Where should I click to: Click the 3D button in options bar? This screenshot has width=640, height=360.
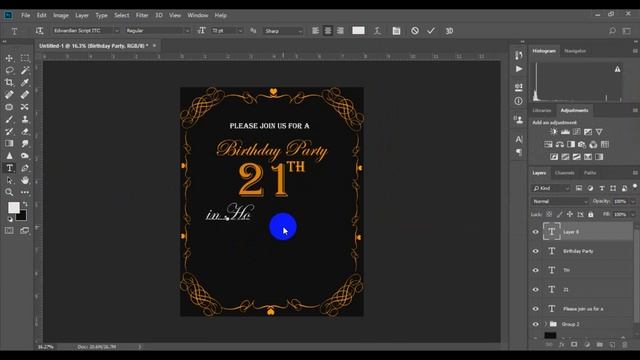click(x=449, y=31)
